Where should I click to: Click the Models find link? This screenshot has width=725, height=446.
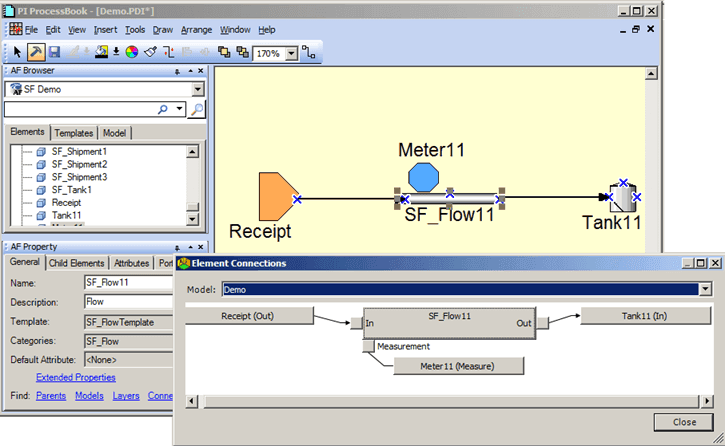pos(89,396)
